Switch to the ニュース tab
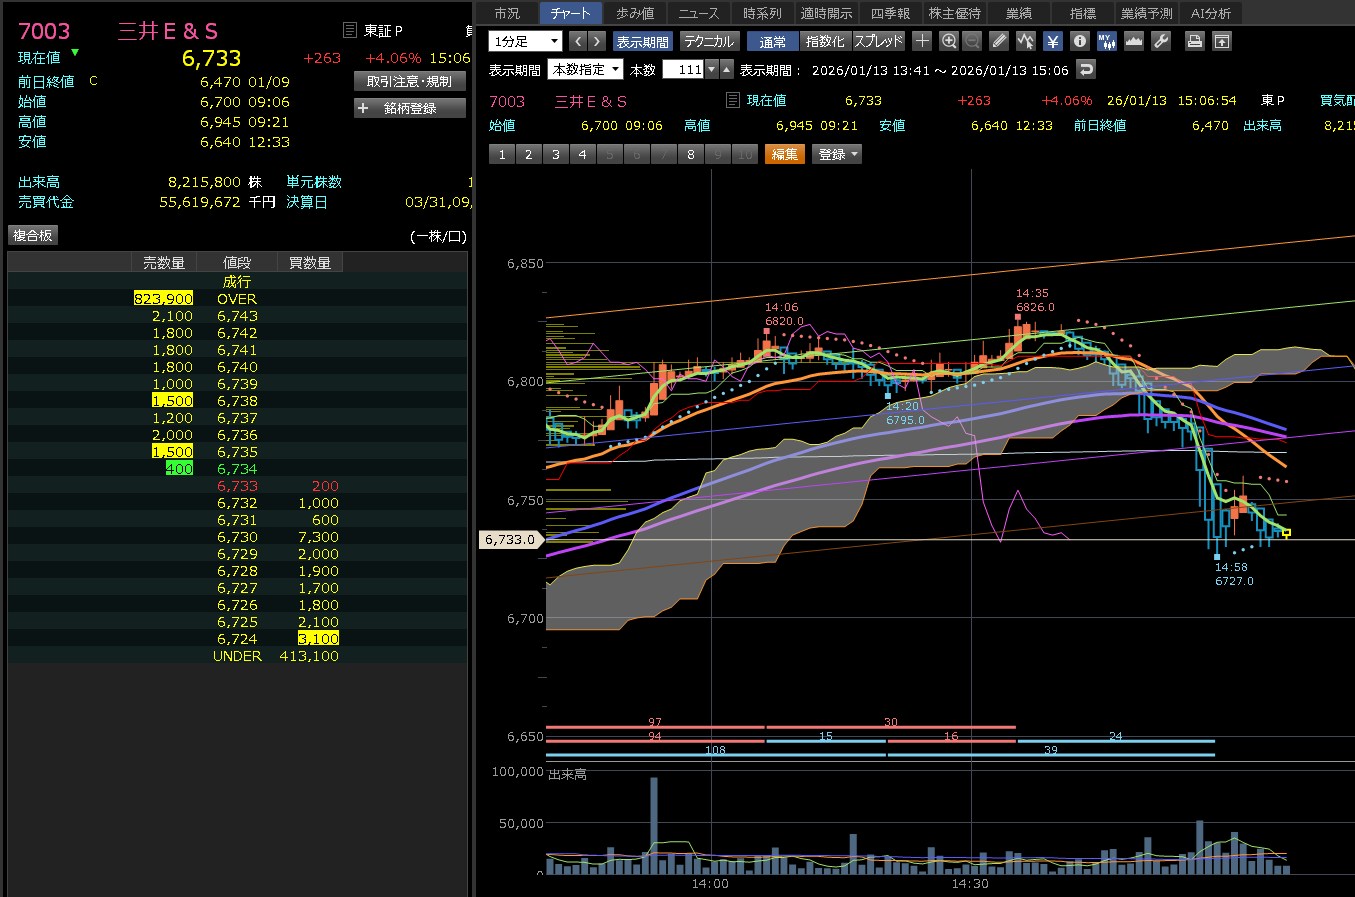This screenshot has height=897, width=1355. [x=698, y=13]
